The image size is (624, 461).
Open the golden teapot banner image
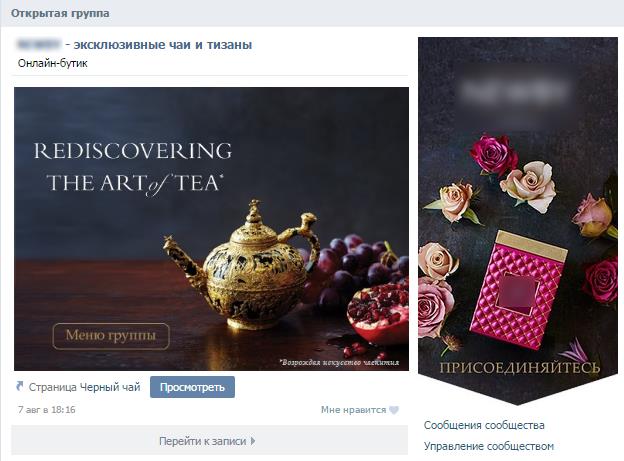[211, 229]
